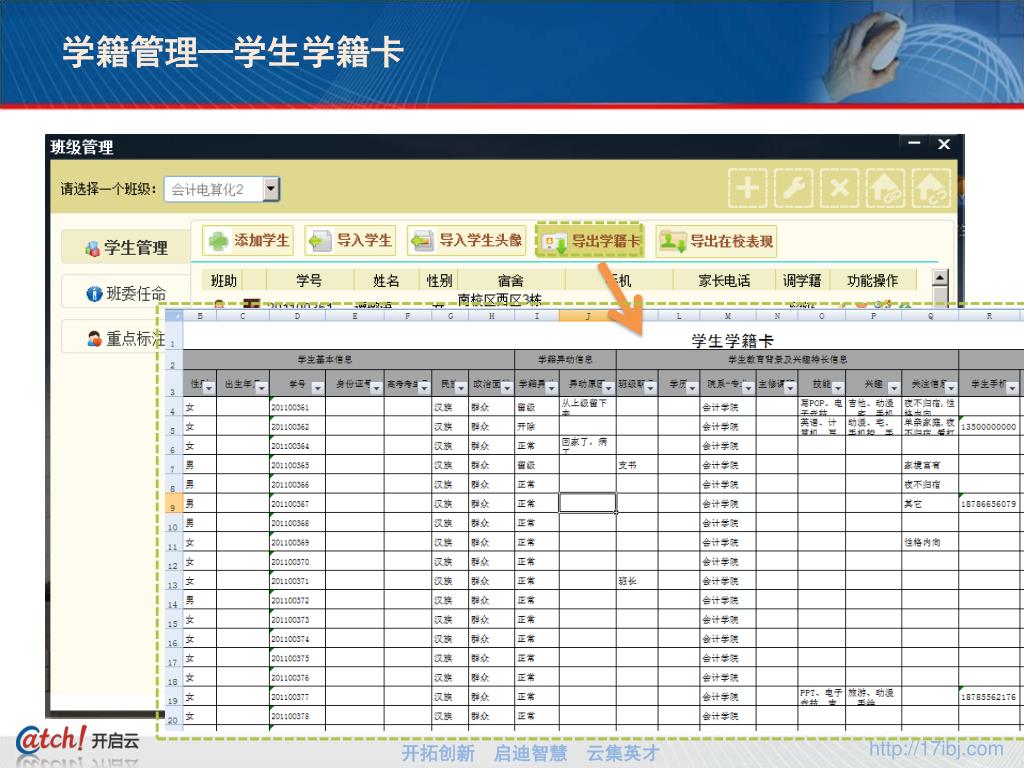Select spreadsheet column D header
Image resolution: width=1024 pixels, height=768 pixels.
pos(297,316)
